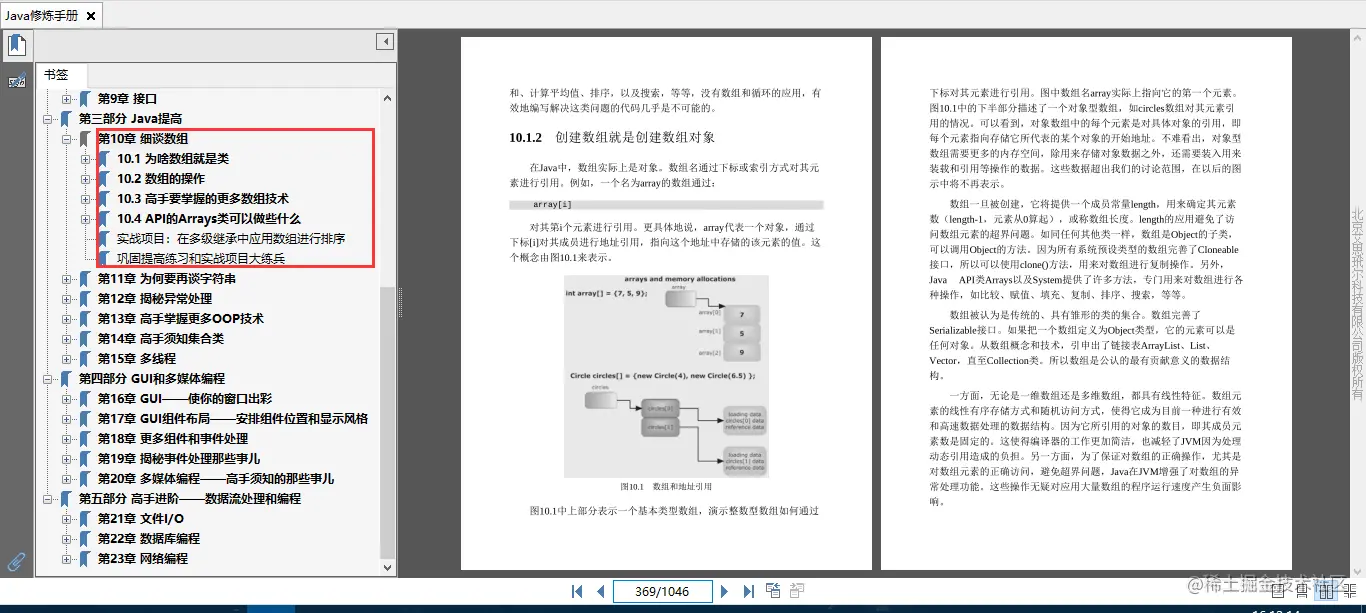This screenshot has width=1366, height=613.
Task: Jump to the last page
Action: pyautogui.click(x=748, y=590)
